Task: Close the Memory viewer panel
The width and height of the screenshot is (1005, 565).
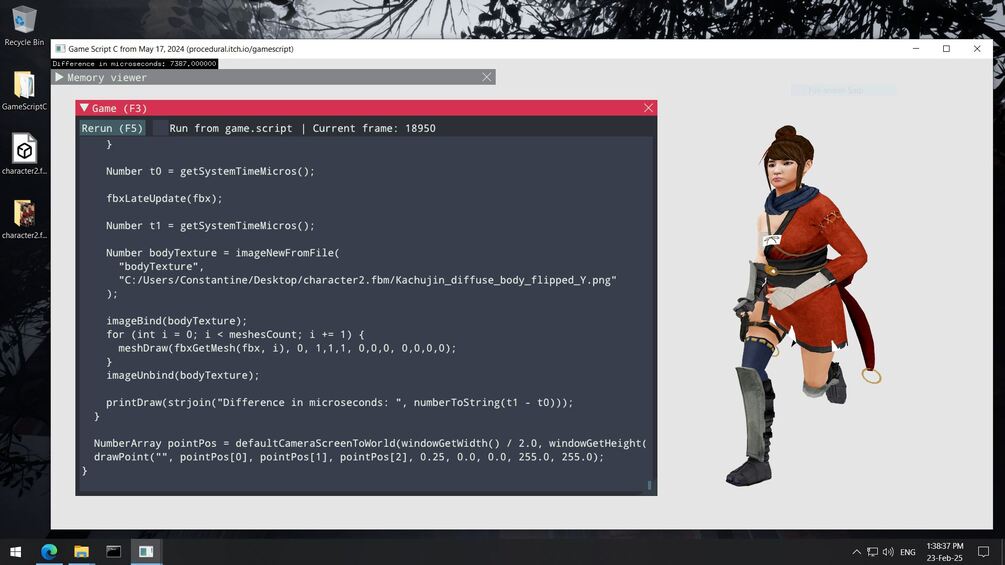Action: tap(486, 77)
